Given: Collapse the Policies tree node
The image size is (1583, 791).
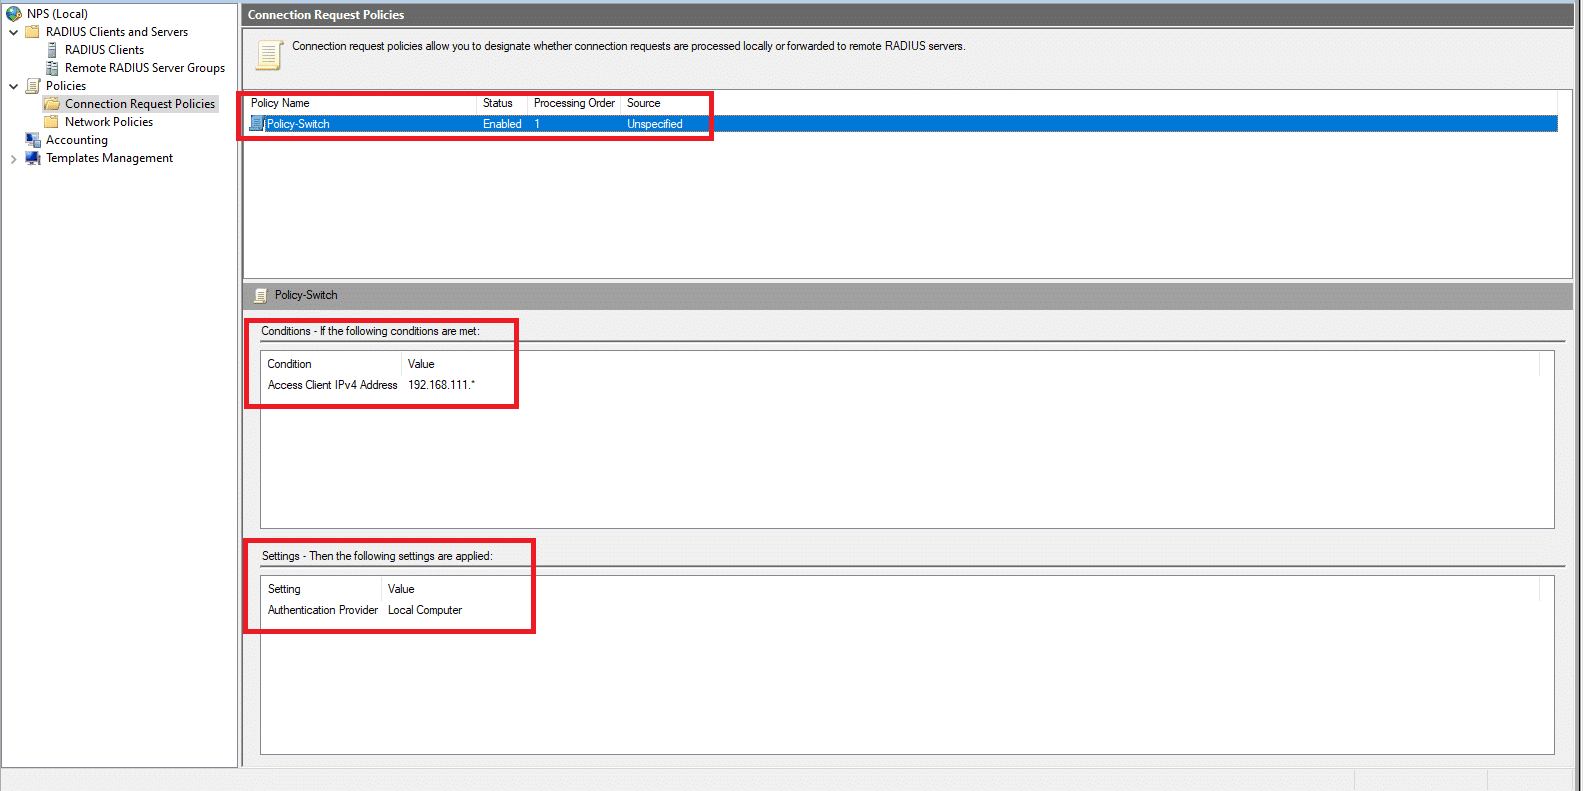Looking at the screenshot, I should coord(13,86).
